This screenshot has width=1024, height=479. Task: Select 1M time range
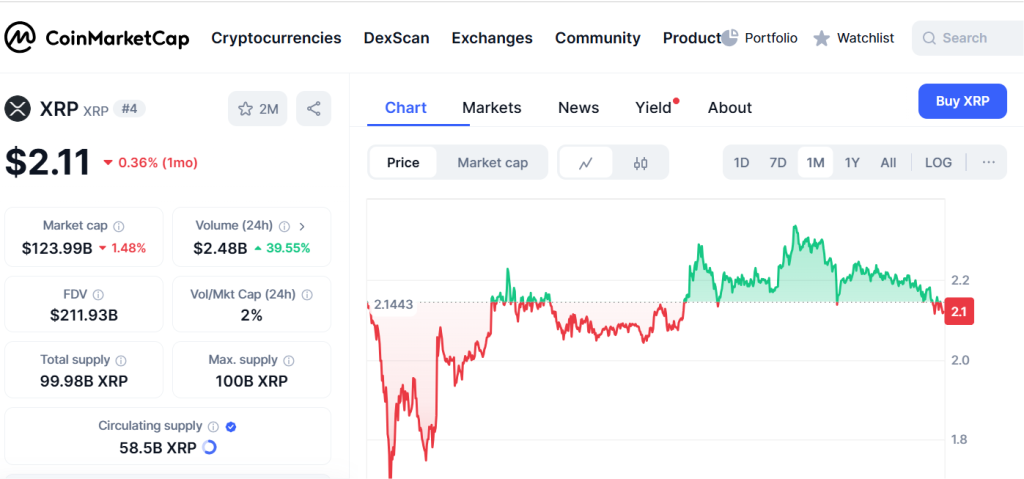(815, 163)
